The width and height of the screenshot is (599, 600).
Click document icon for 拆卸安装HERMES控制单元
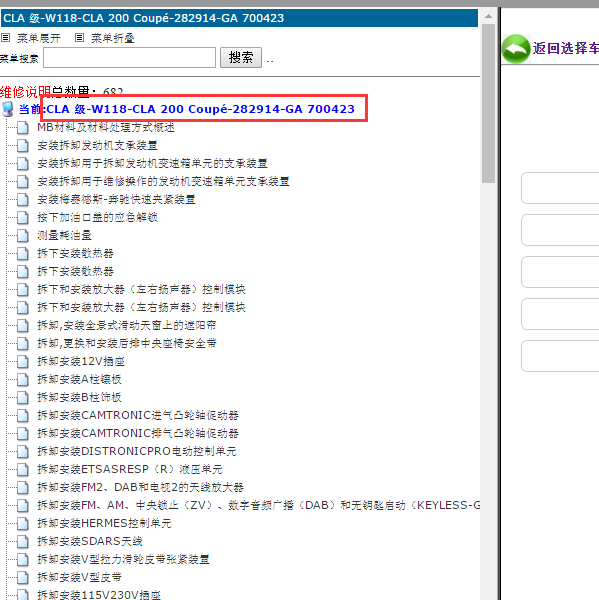[23, 523]
